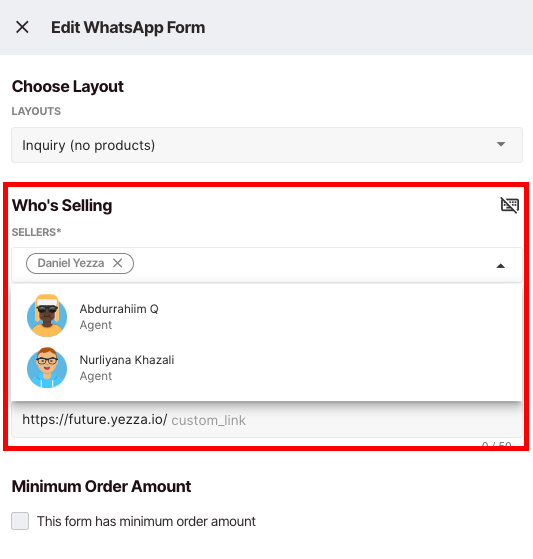Click the Who's Selling heading
The height and width of the screenshot is (559, 533).
(x=62, y=205)
